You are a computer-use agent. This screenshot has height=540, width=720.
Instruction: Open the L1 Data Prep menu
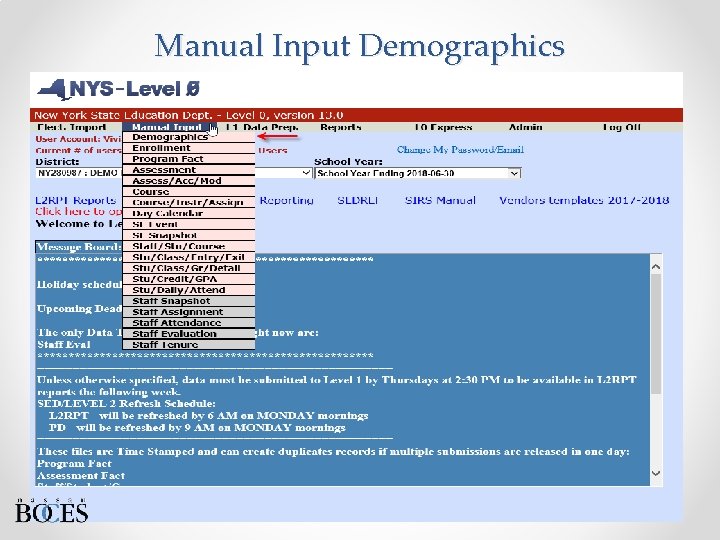262,127
